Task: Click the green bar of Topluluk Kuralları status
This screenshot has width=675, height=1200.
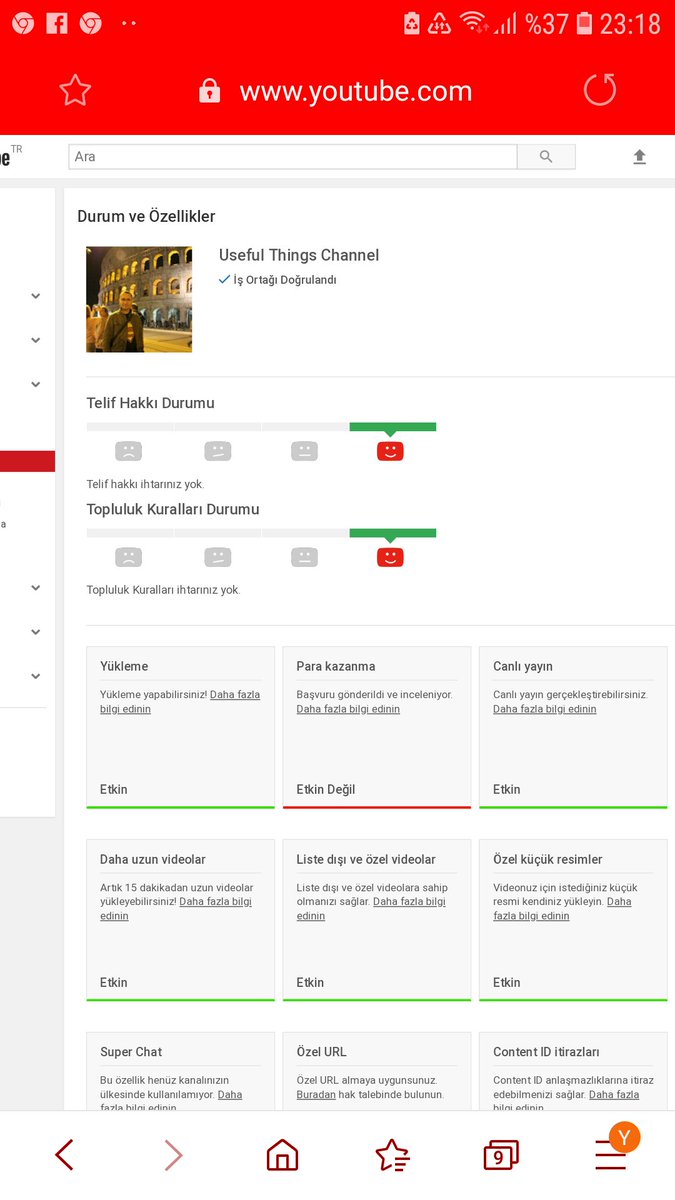Action: coord(393,533)
